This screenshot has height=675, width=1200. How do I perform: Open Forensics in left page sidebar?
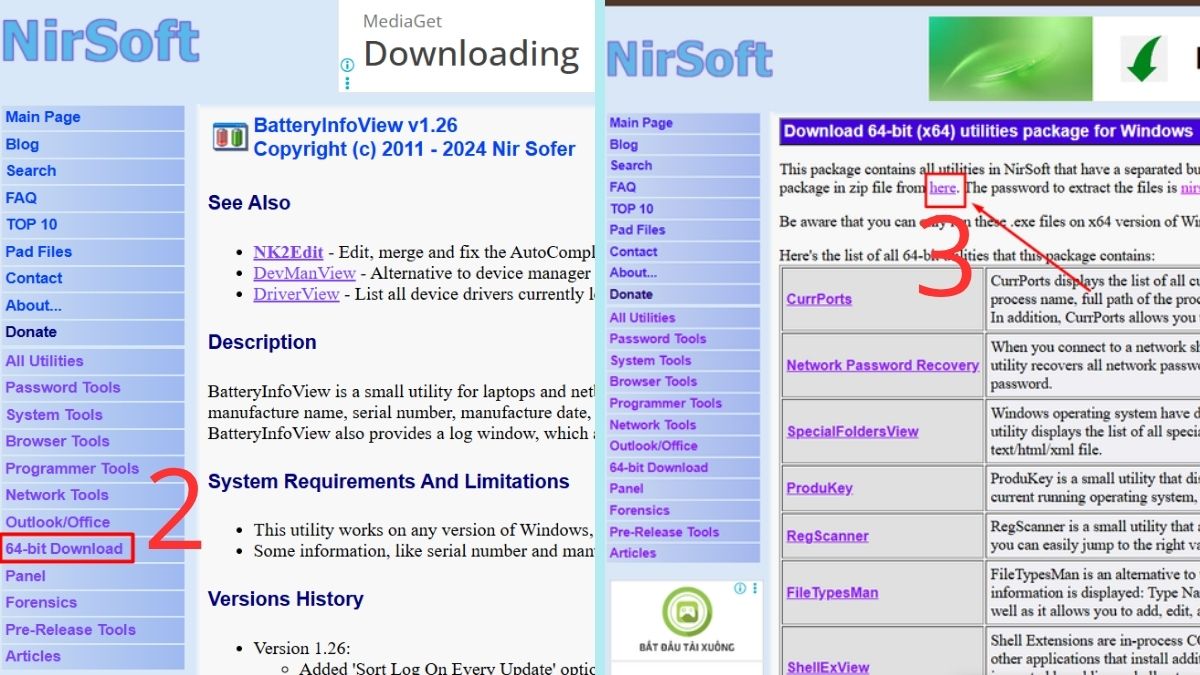[41, 603]
